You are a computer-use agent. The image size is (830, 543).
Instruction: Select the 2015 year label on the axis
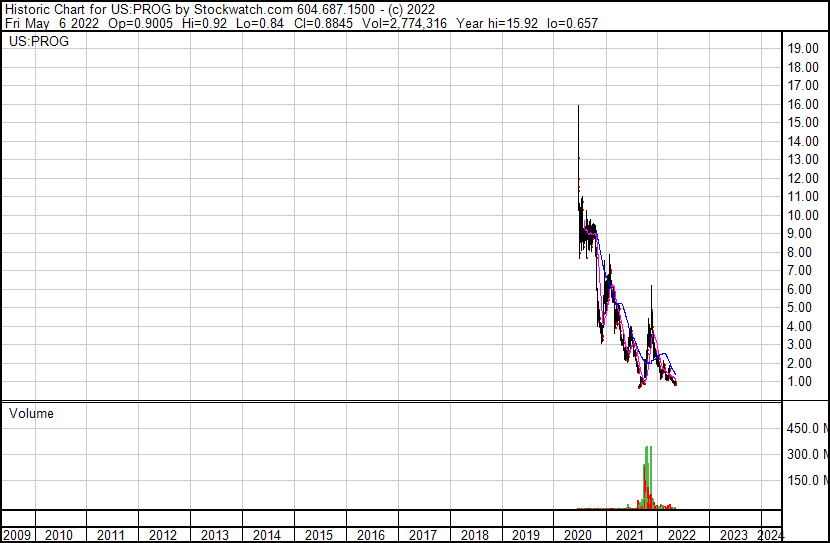coord(319,535)
